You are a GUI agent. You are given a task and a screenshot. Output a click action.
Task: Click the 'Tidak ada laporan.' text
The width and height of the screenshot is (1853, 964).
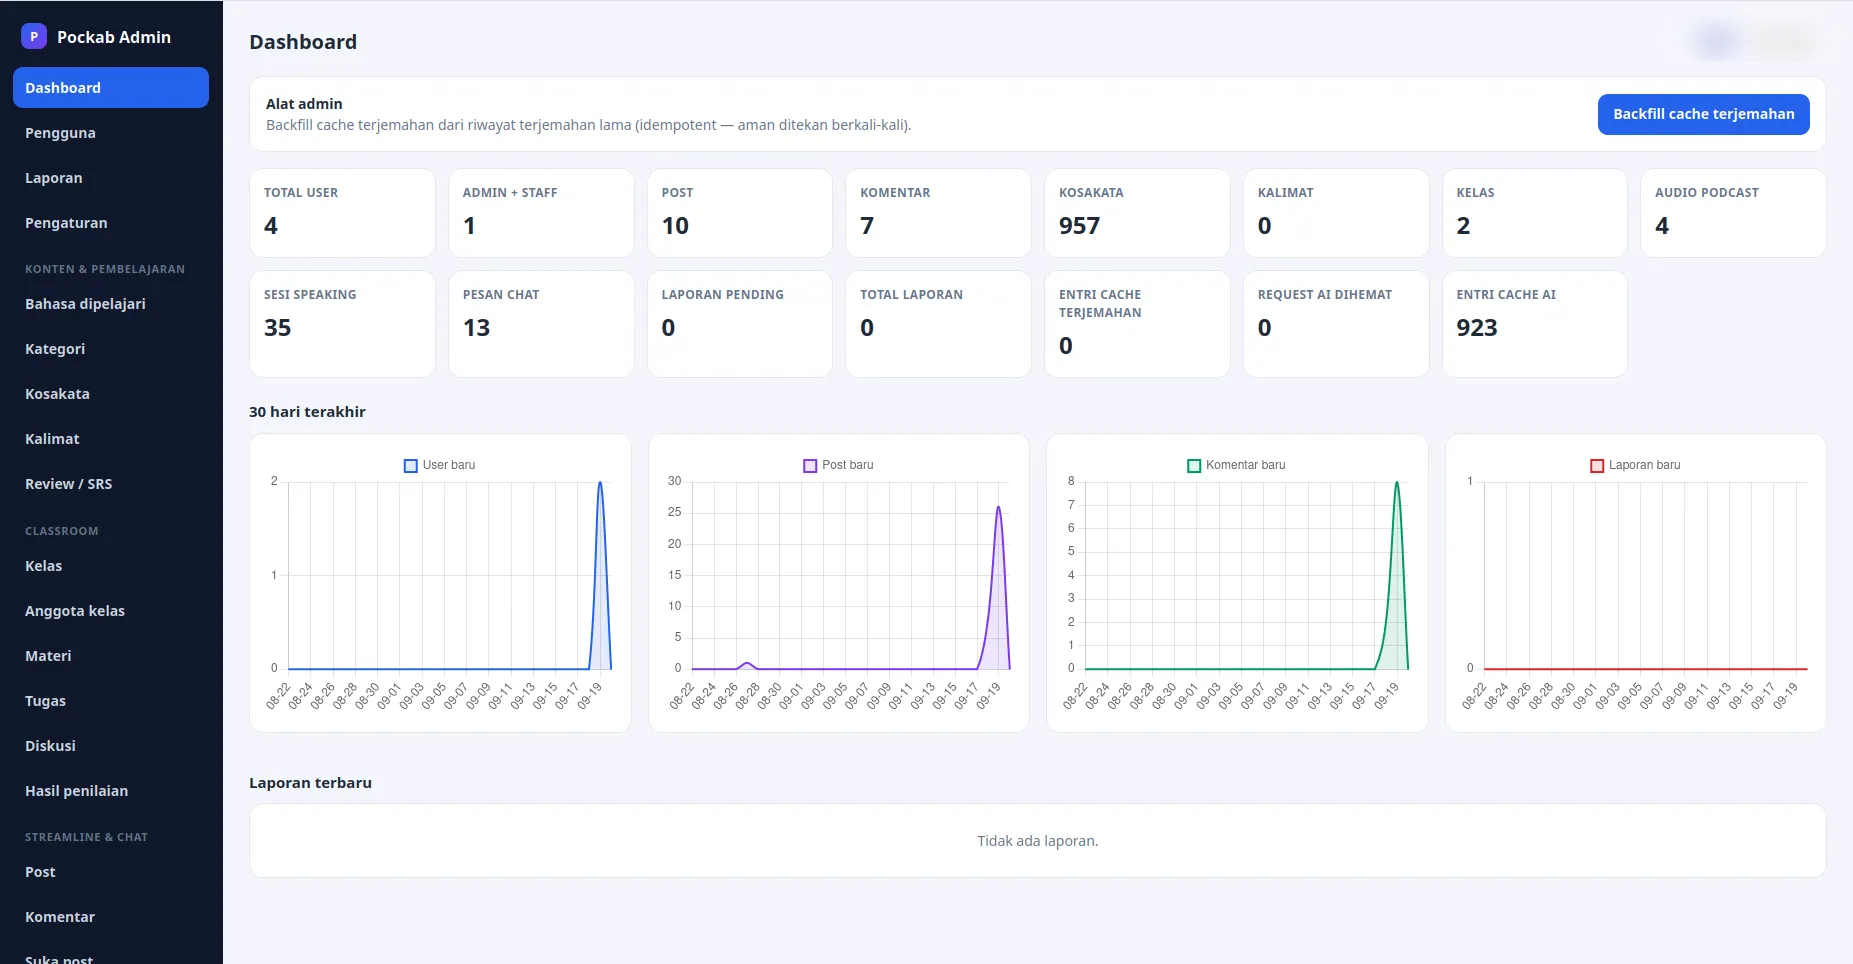1037,841
